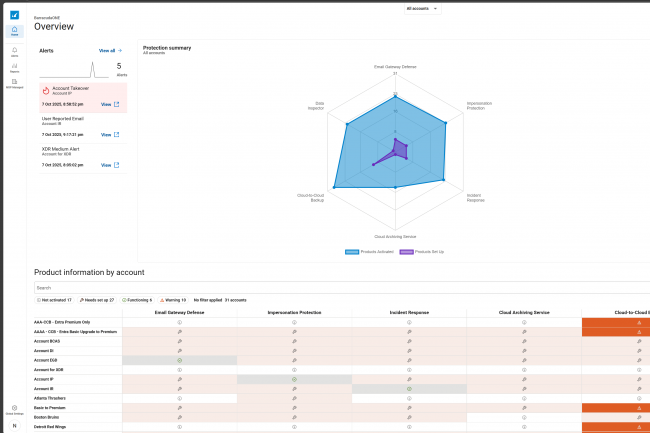Screen dimensions: 650x433
Task: Click View all alerts link
Action: pos(108,49)
